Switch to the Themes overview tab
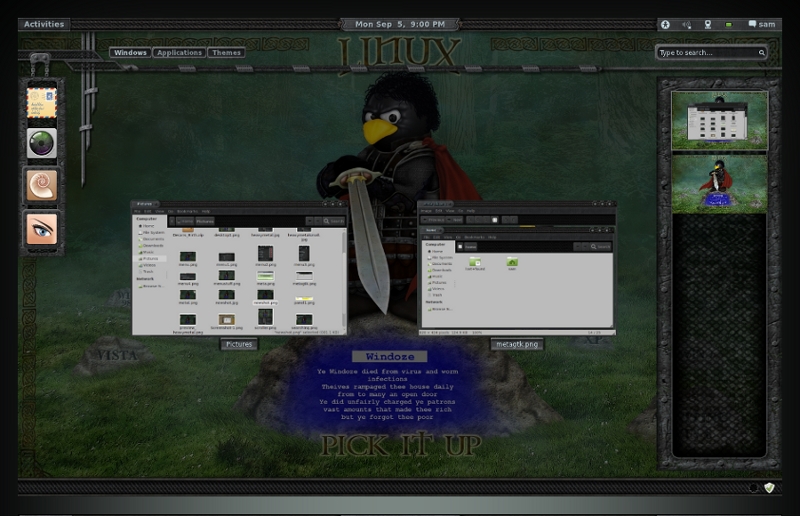 click(x=226, y=53)
